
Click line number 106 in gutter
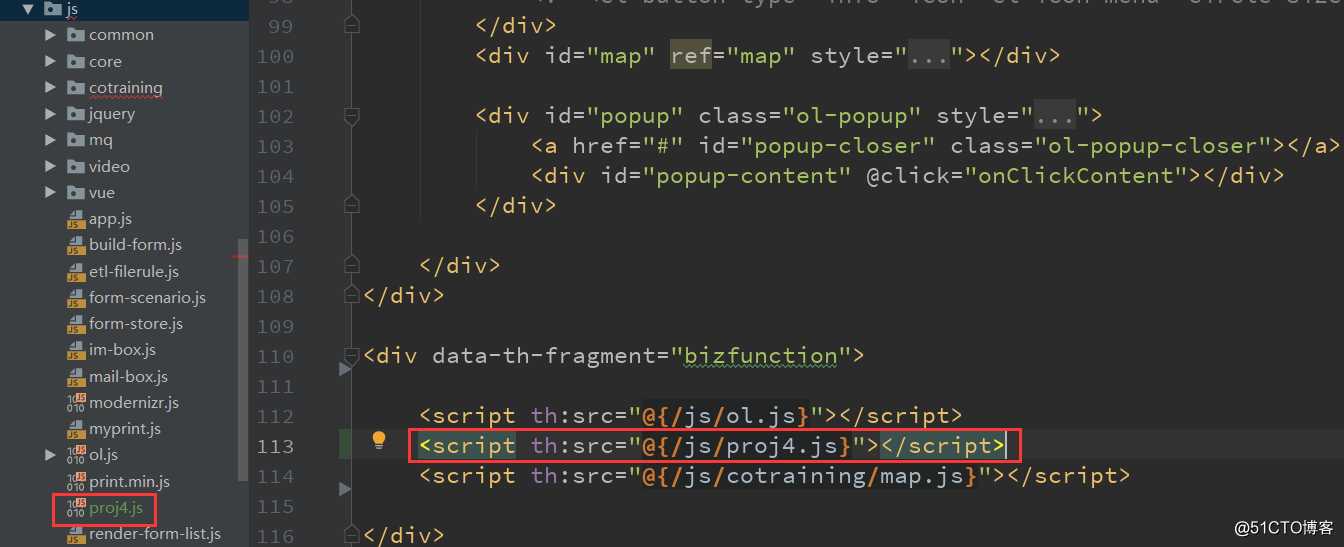(x=276, y=236)
